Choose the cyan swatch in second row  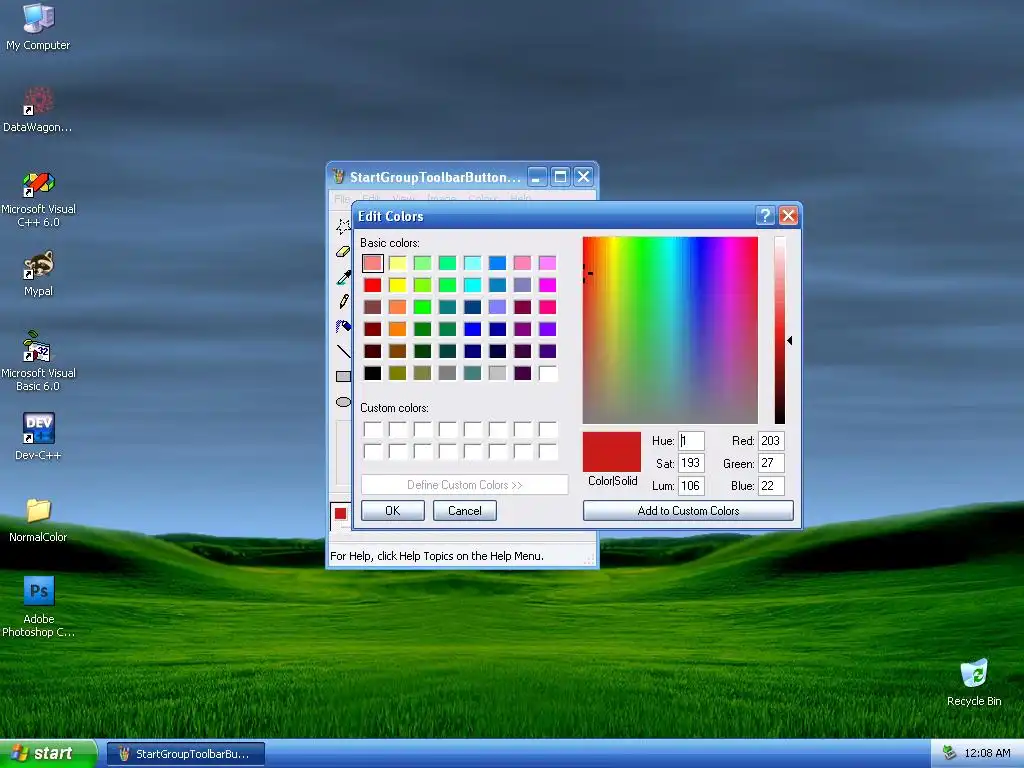472,285
